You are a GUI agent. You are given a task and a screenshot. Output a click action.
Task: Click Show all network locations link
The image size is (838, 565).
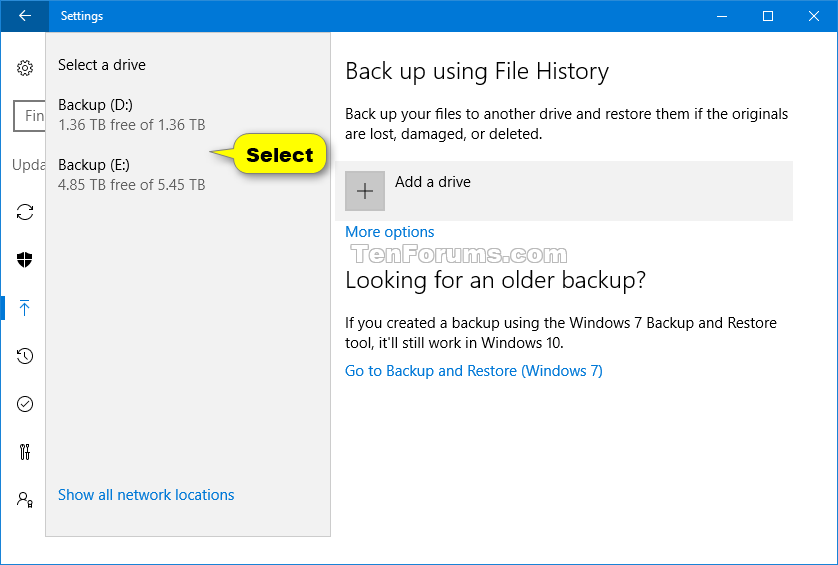(146, 495)
